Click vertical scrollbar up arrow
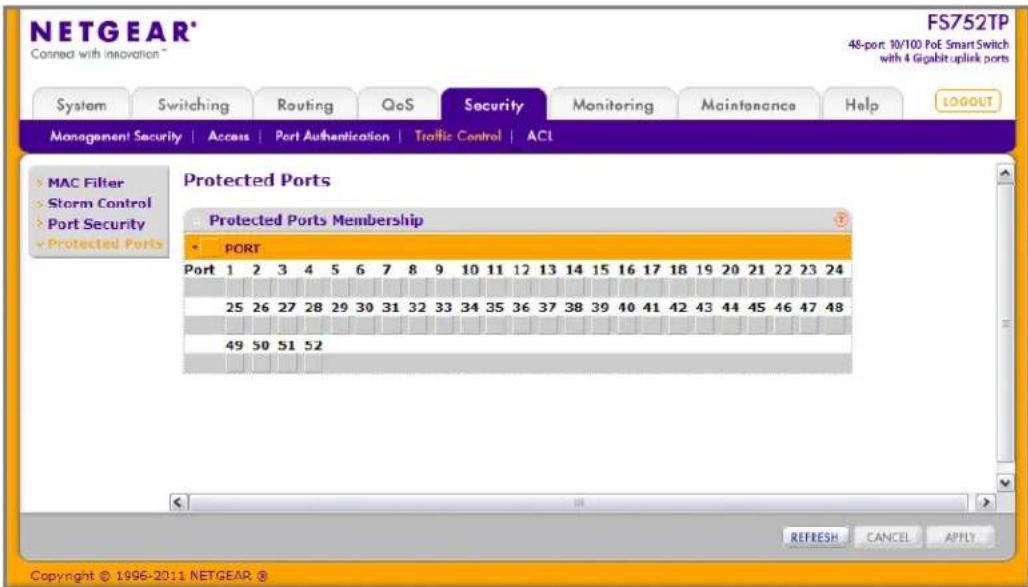Image resolution: width=1028 pixels, height=587 pixels. 1004,173
